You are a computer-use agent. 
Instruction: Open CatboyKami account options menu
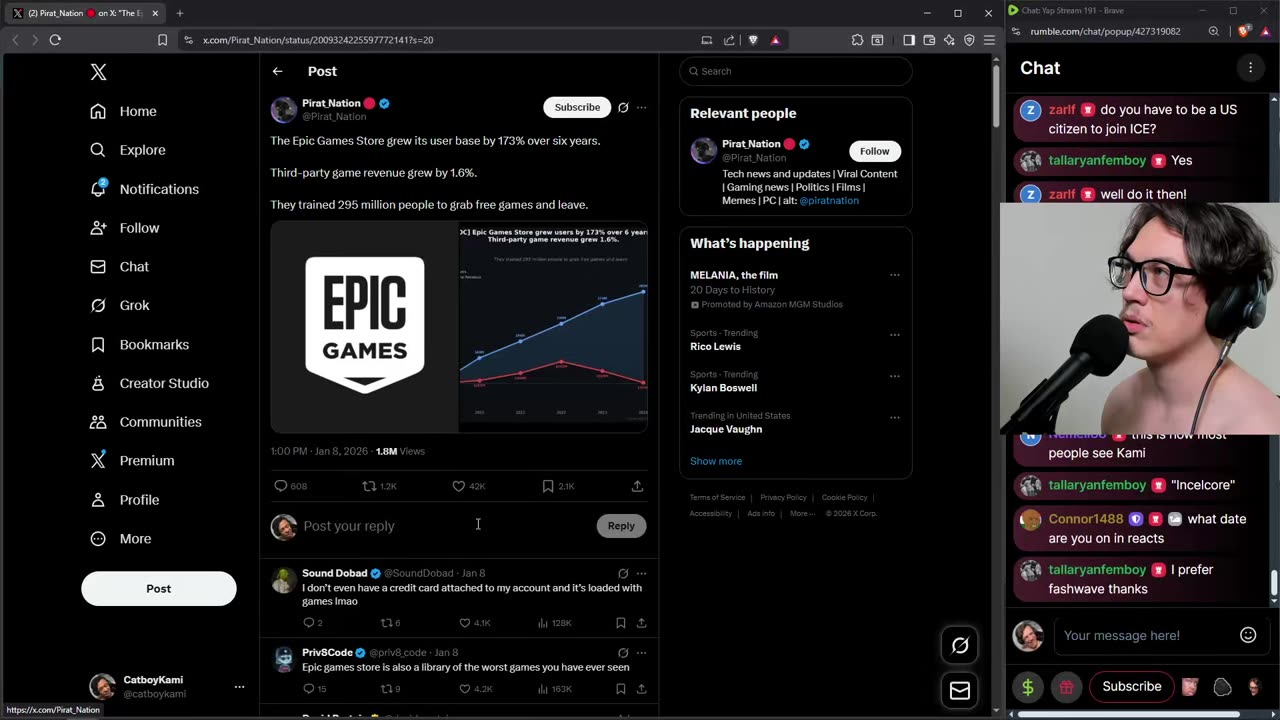point(239,687)
